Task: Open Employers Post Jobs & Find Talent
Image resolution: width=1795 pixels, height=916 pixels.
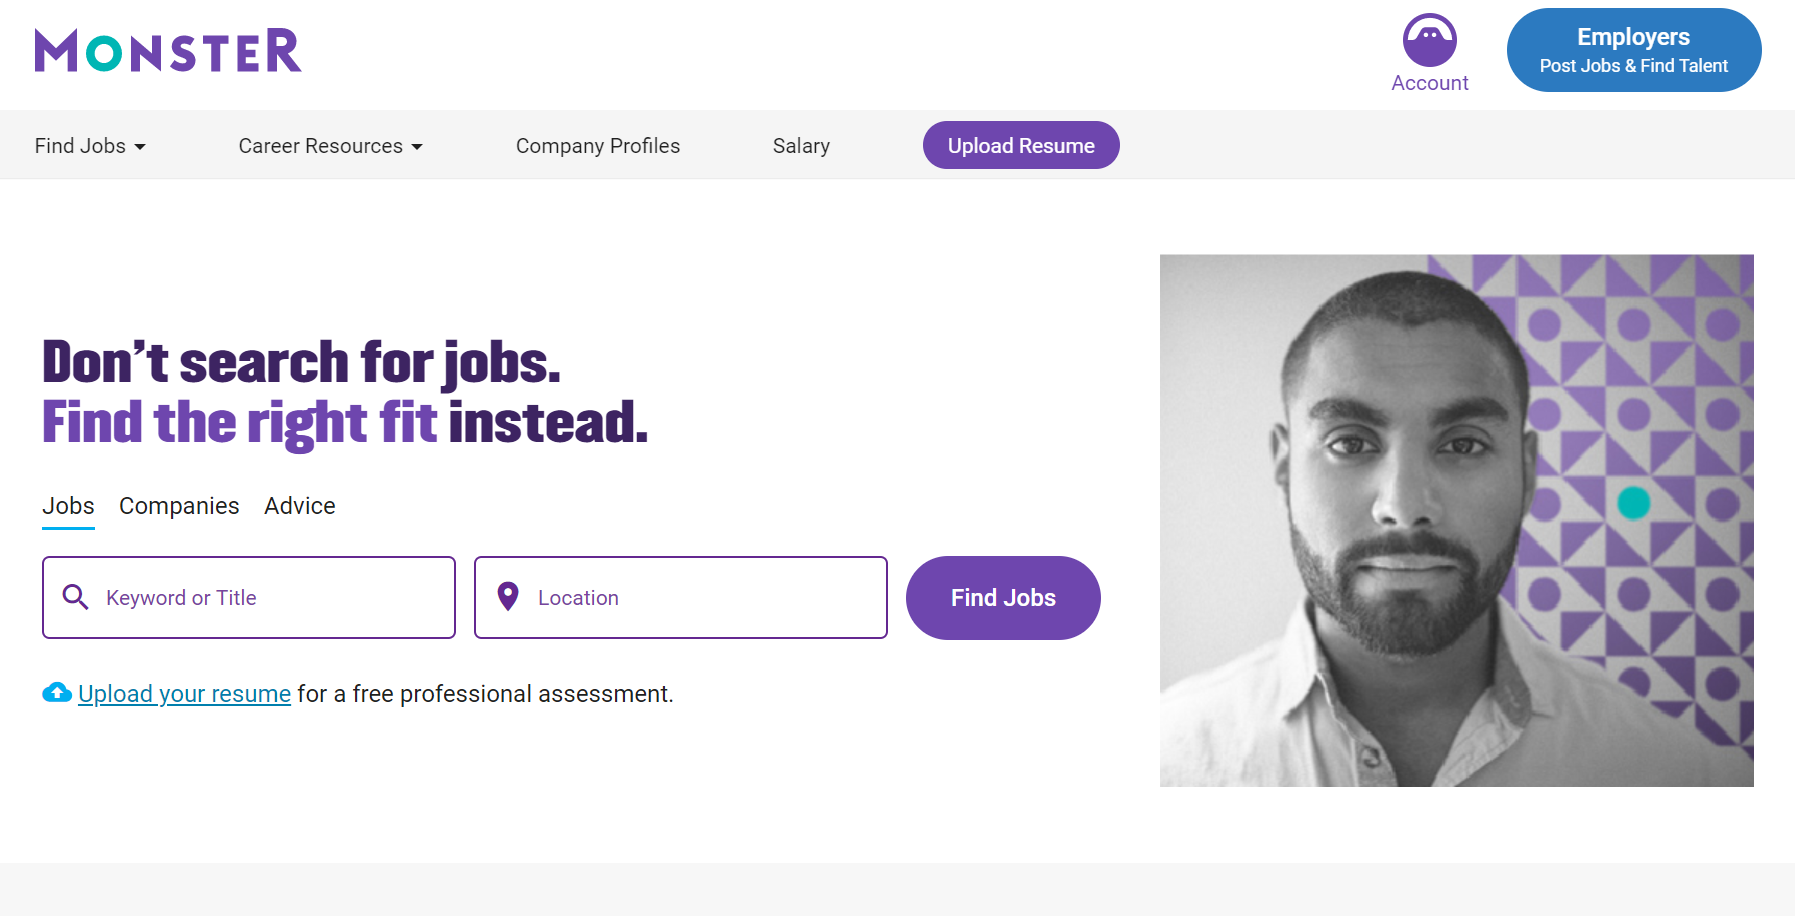Action: [x=1633, y=49]
